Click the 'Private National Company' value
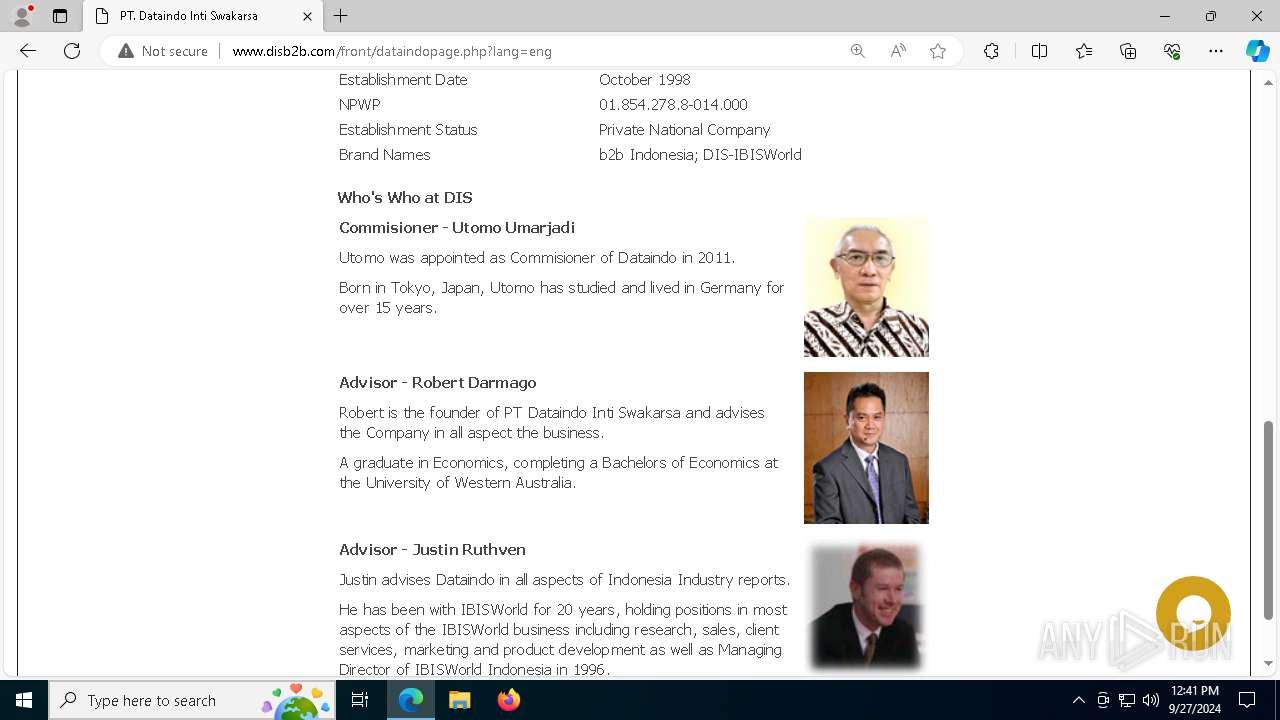1280x720 pixels. point(684,130)
